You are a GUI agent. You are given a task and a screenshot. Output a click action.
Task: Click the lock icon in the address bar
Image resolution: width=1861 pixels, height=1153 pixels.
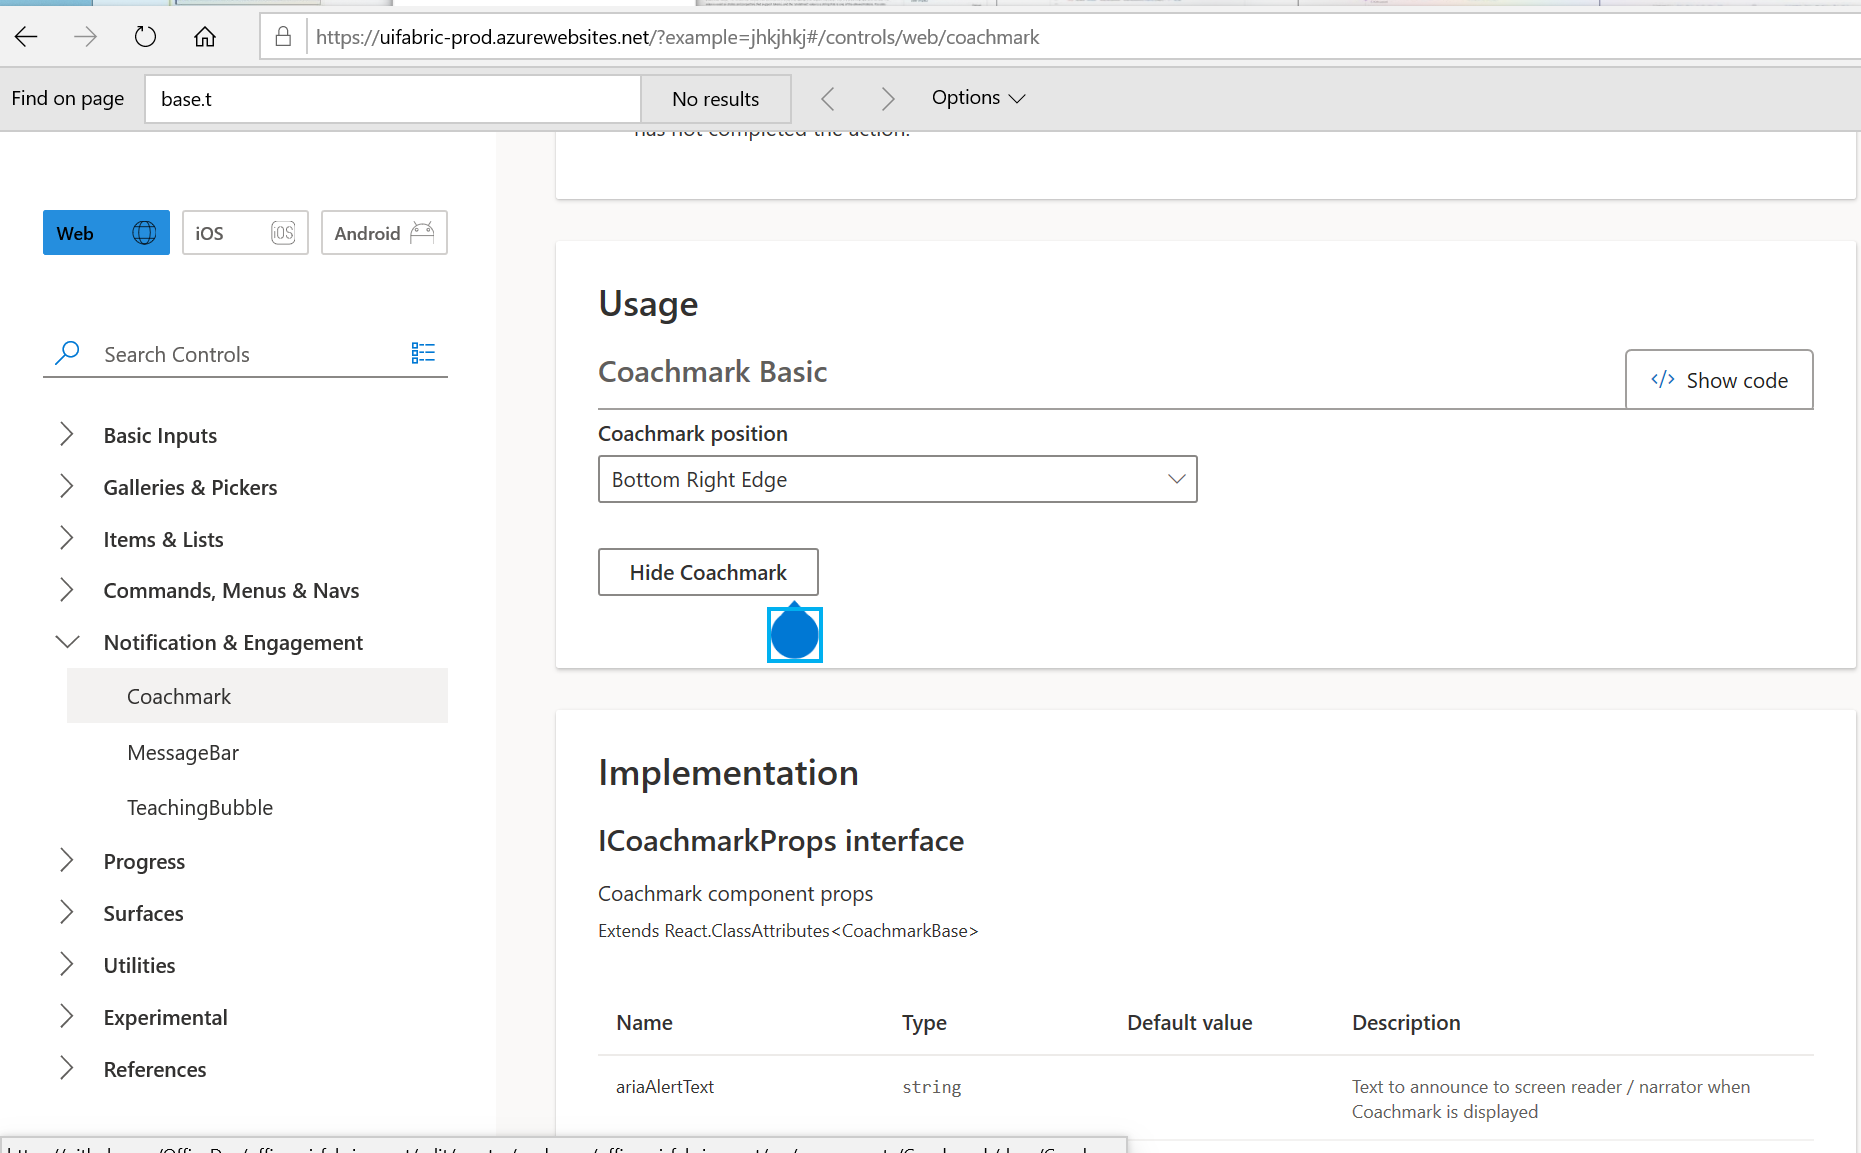283,36
